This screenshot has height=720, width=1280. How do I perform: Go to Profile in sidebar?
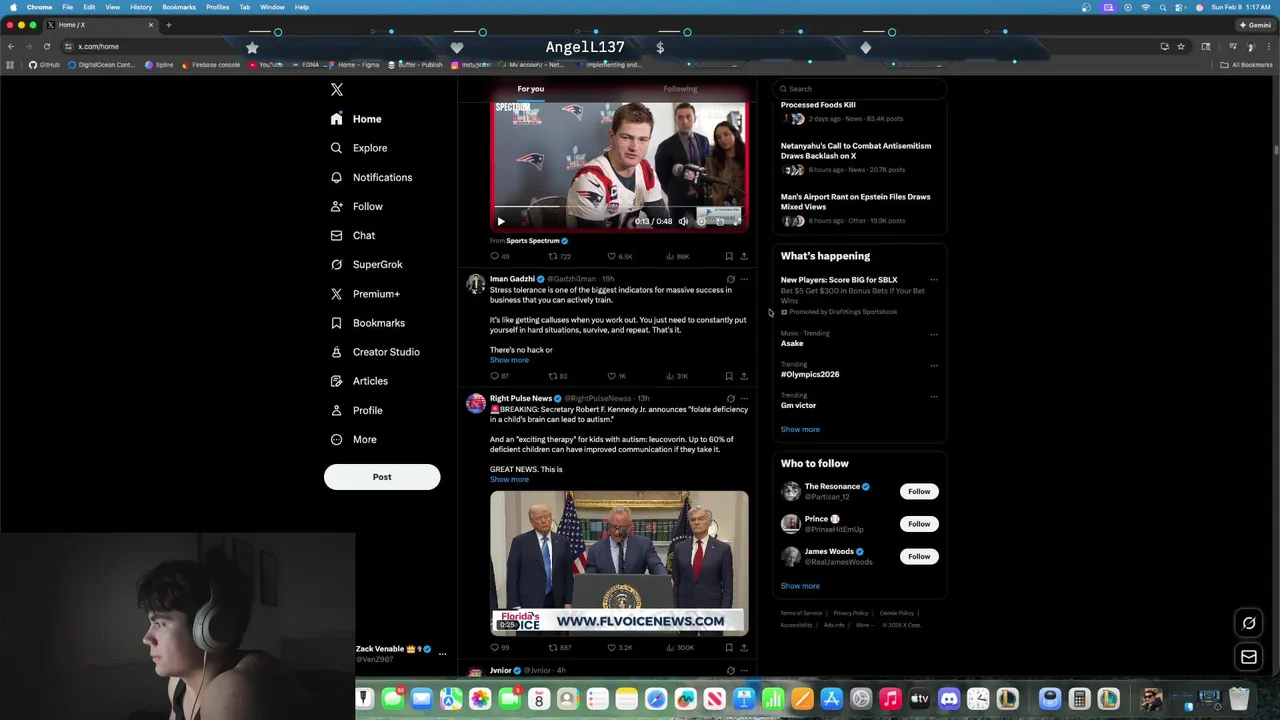click(356, 410)
